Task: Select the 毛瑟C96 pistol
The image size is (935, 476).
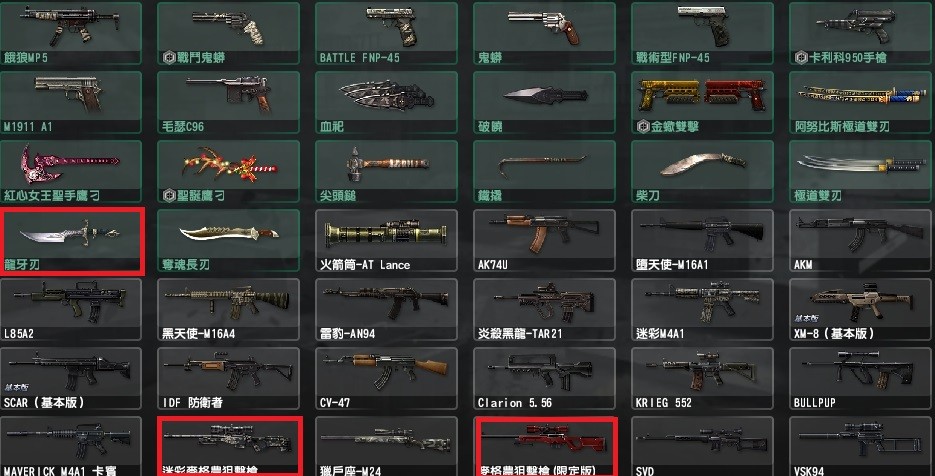Action: click(228, 102)
